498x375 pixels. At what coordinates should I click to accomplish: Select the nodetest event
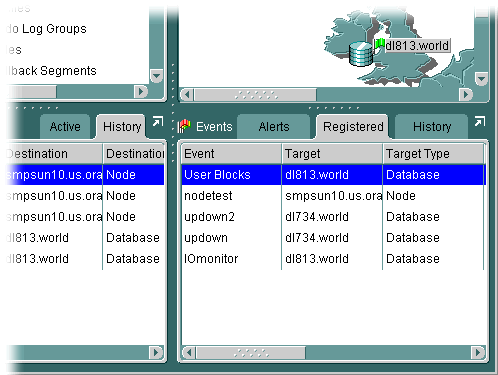point(208,196)
